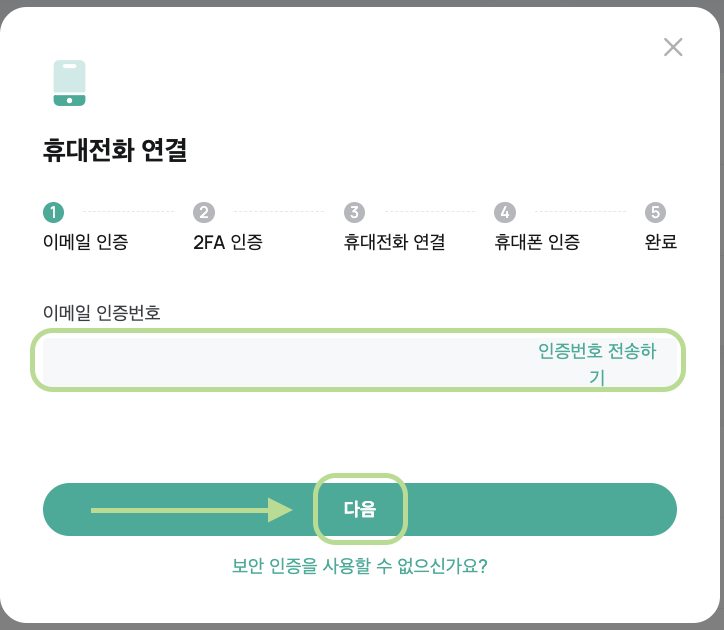This screenshot has height=630, width=724.
Task: Click the 휴대폰 인증 step label
Action: click(537, 242)
